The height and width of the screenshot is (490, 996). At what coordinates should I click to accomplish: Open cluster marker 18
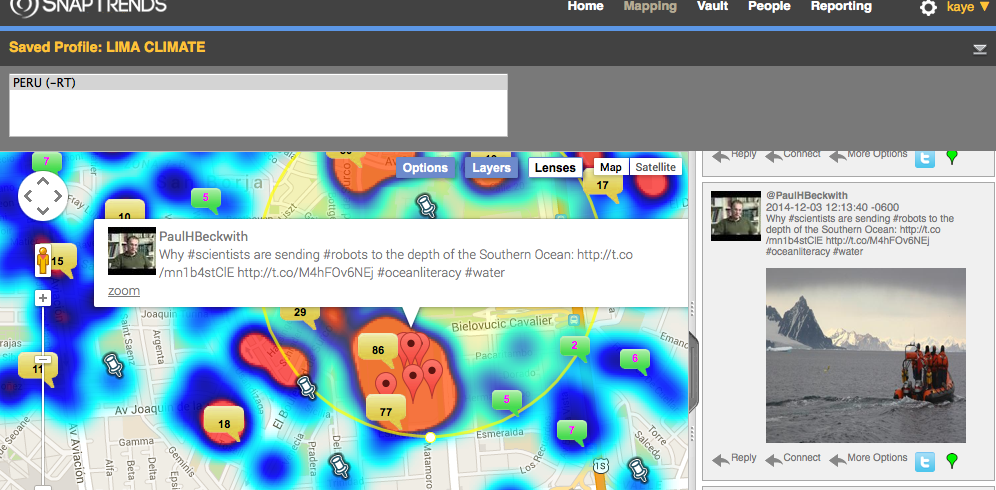(224, 425)
